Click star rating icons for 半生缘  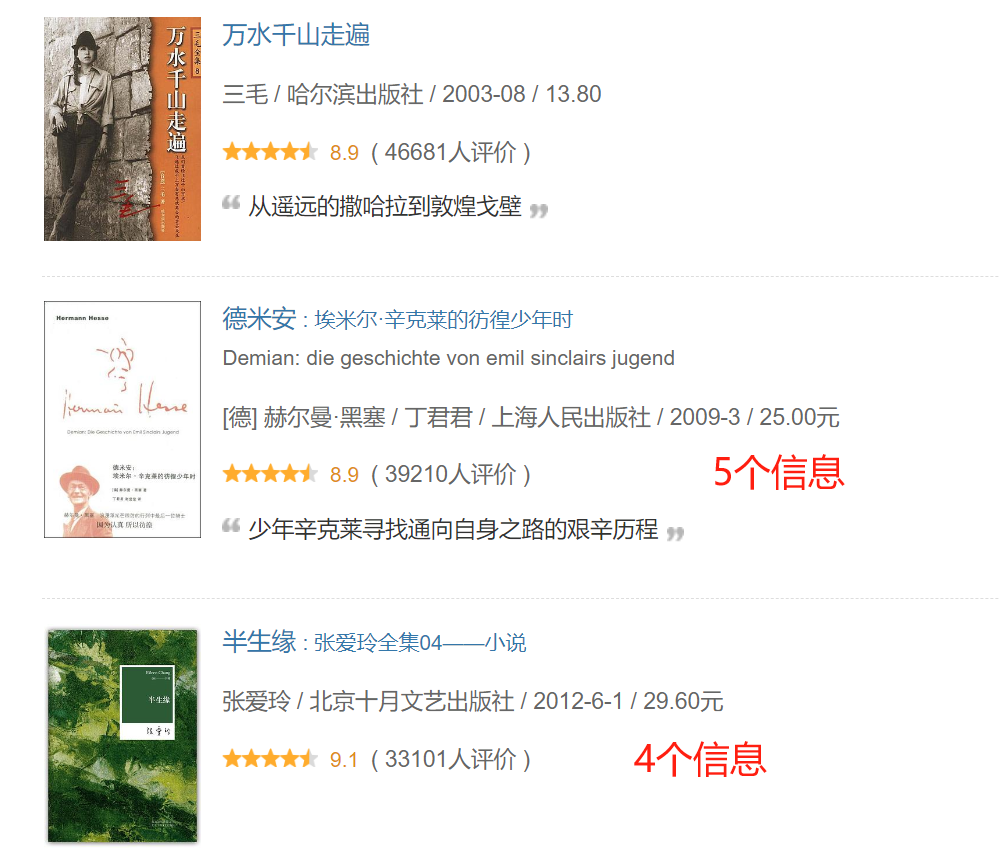click(x=270, y=759)
